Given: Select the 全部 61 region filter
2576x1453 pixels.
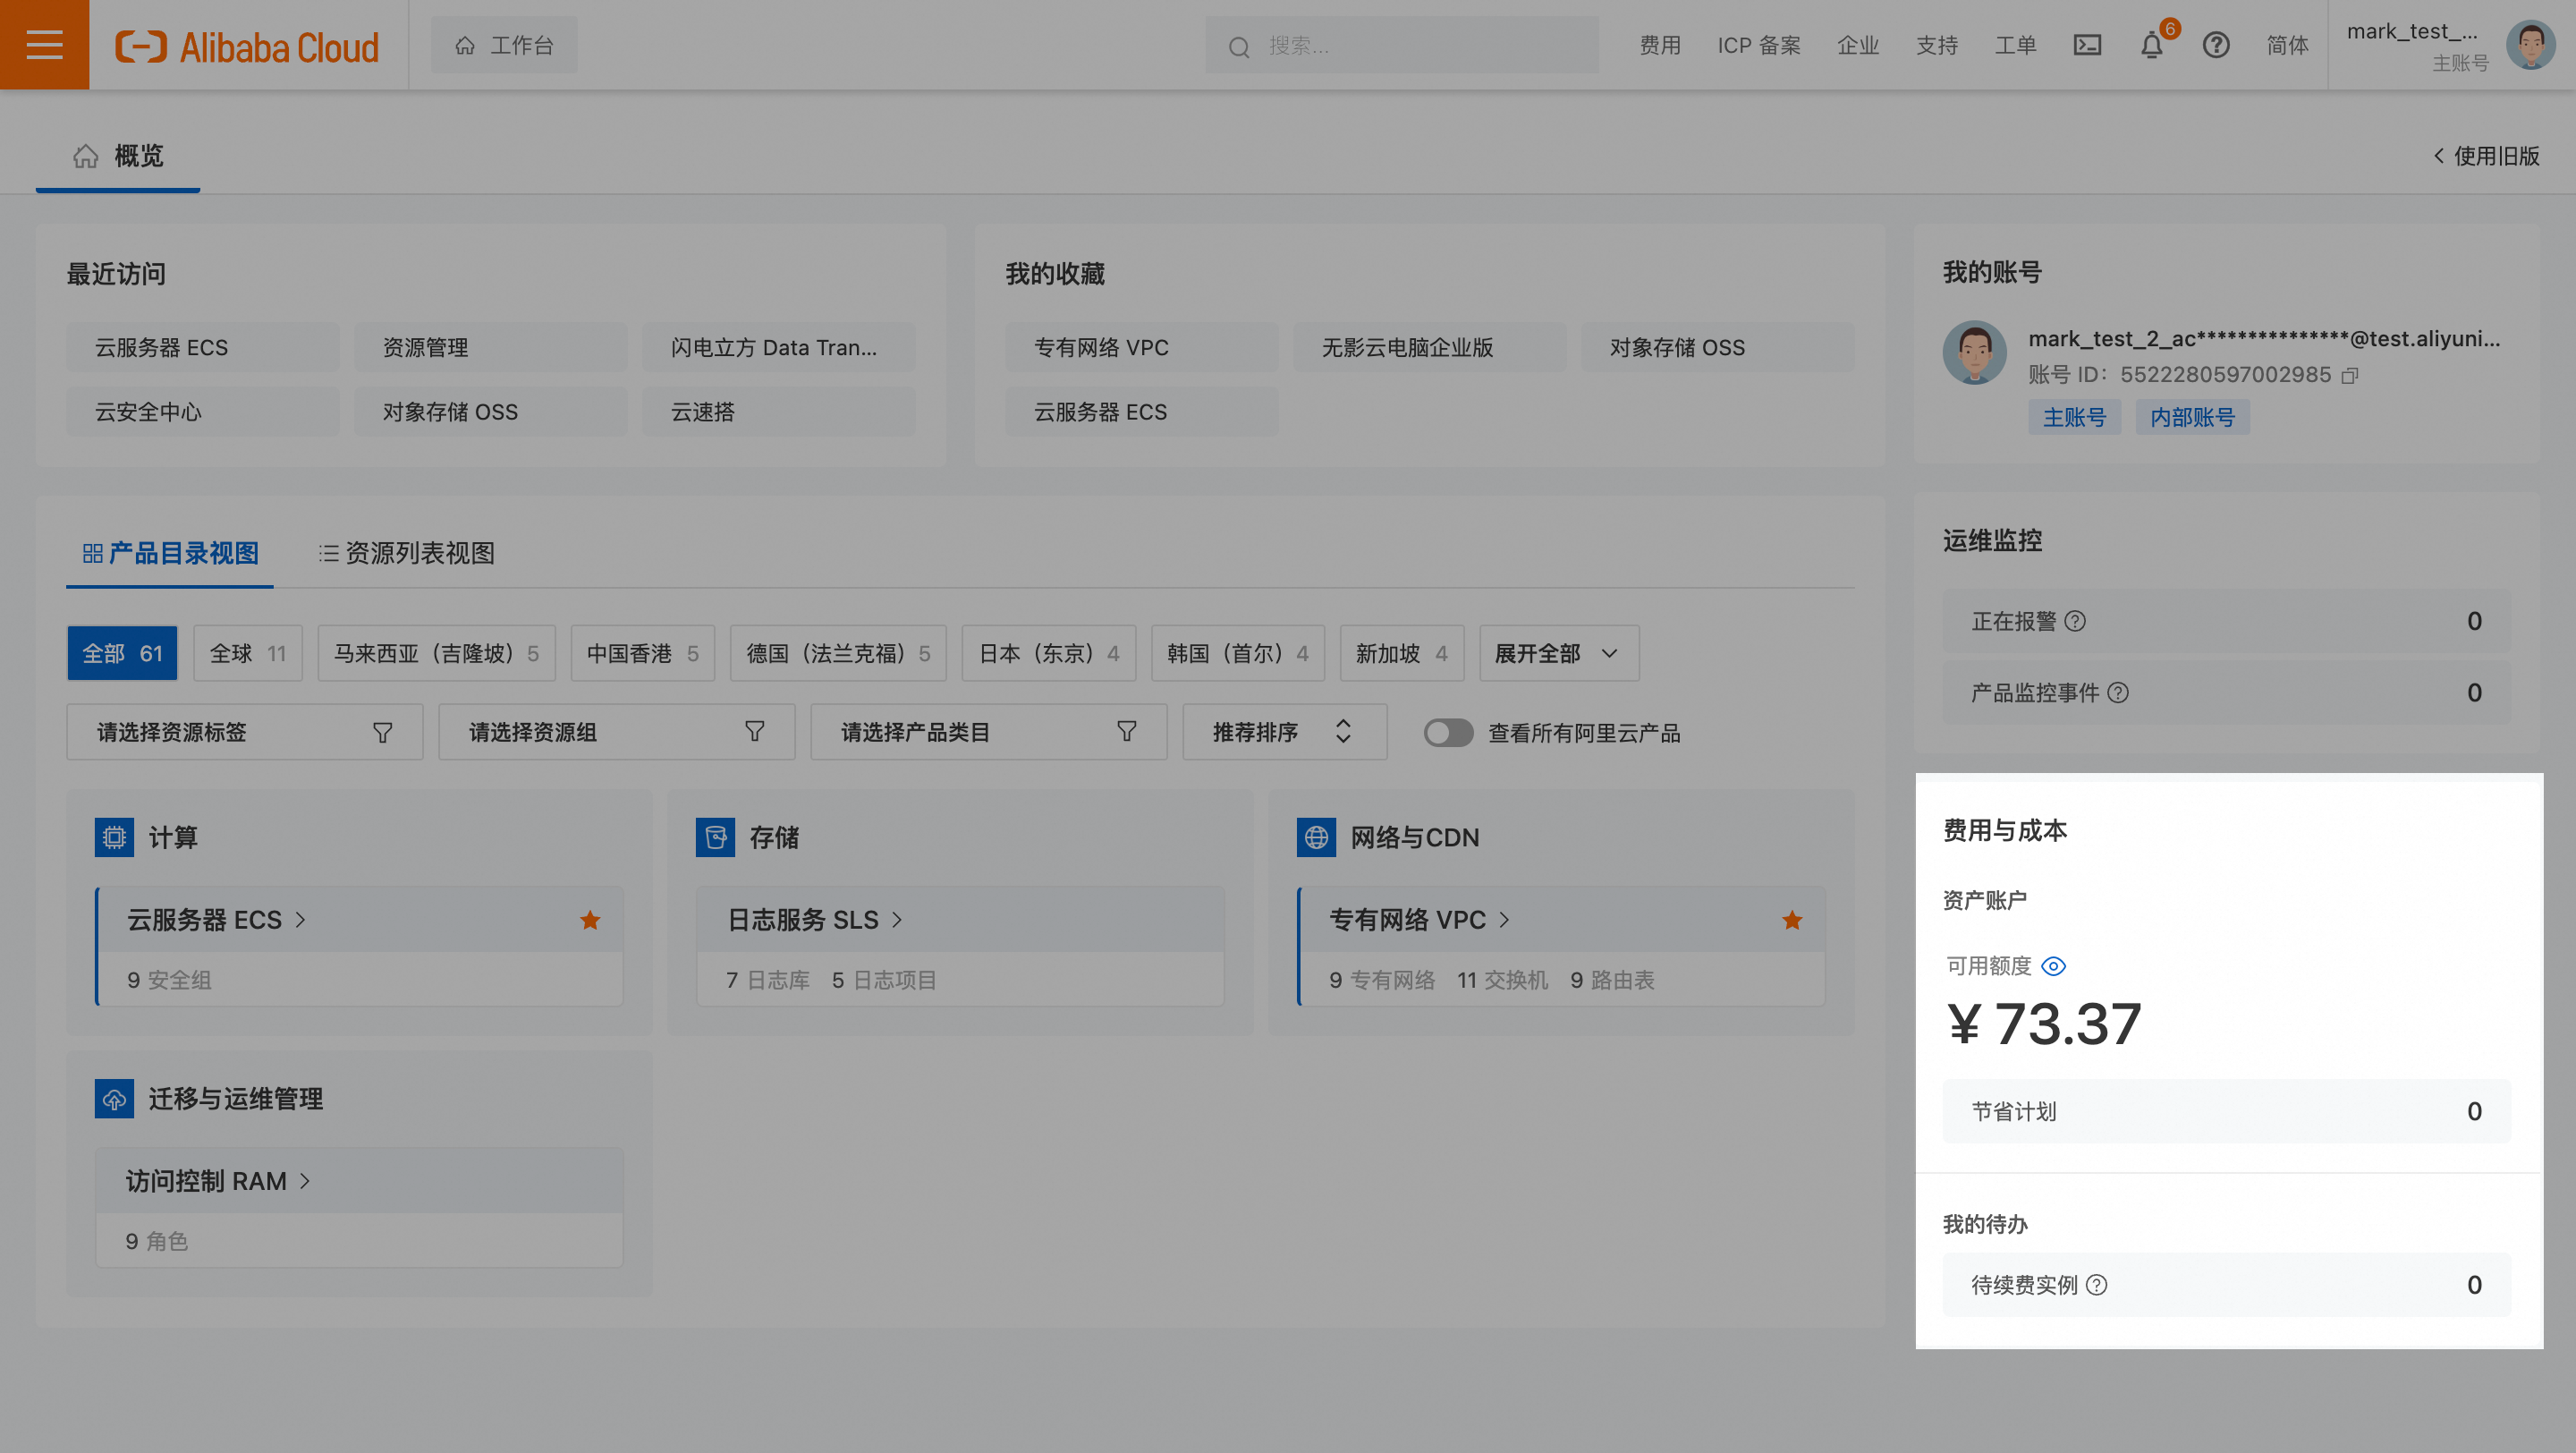Looking at the screenshot, I should coord(122,653).
